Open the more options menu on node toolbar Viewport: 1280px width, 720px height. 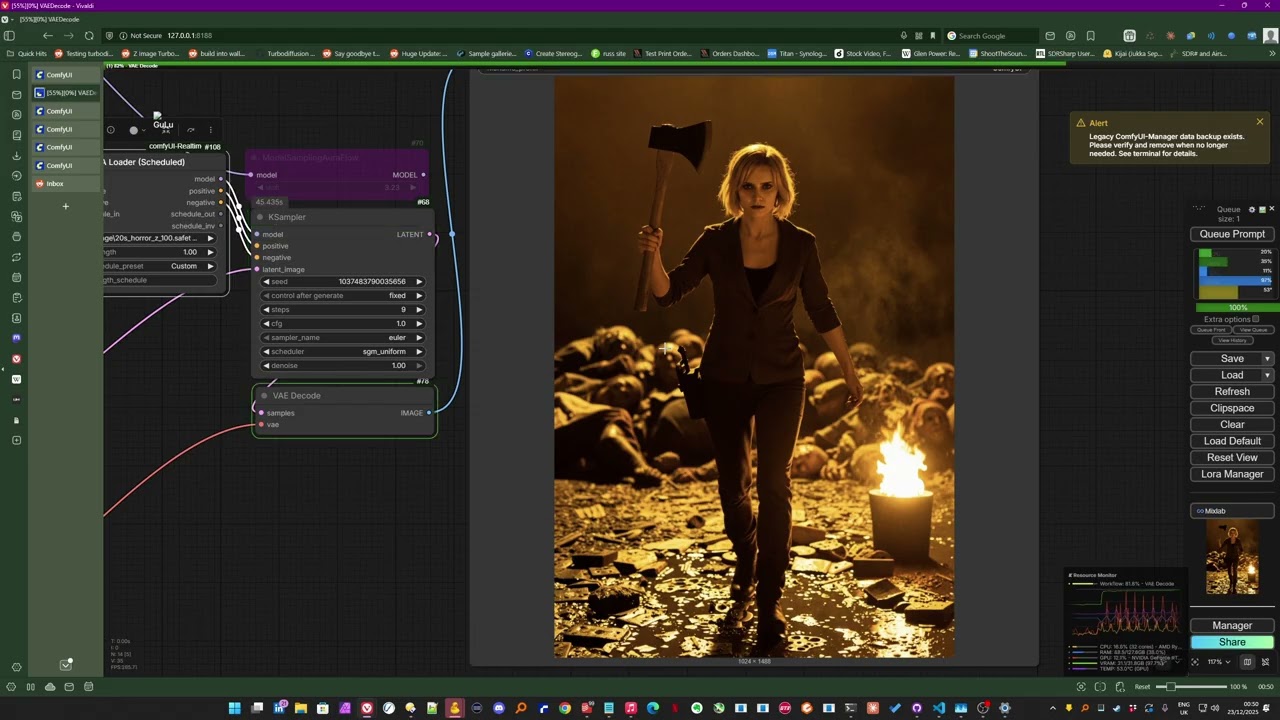tap(210, 130)
